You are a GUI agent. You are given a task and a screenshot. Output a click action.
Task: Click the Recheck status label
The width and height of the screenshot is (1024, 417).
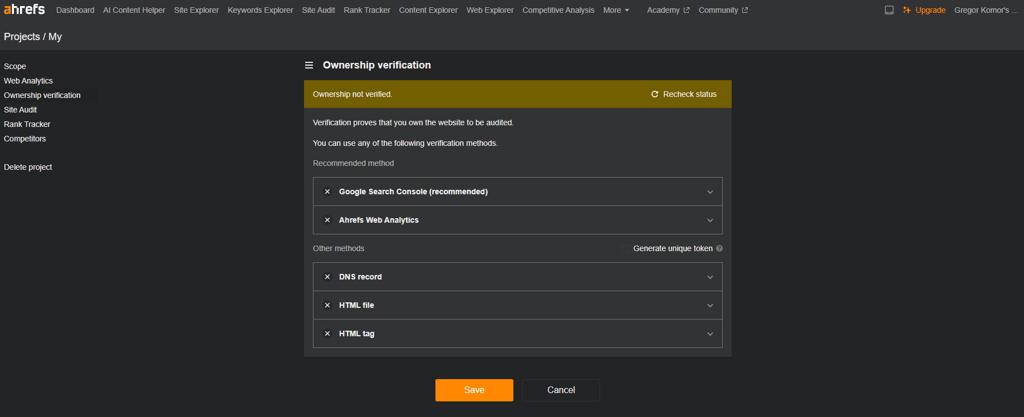pos(690,95)
